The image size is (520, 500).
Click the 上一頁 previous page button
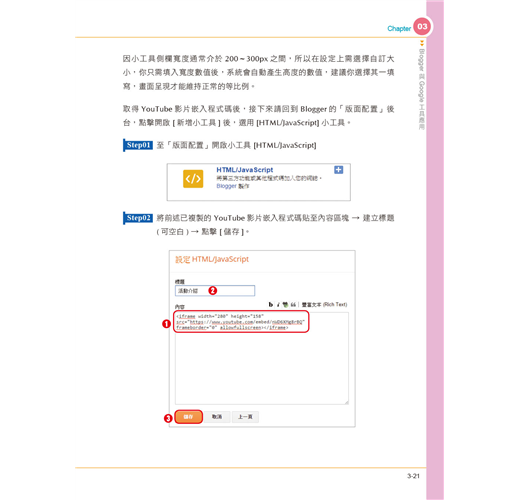(x=245, y=417)
